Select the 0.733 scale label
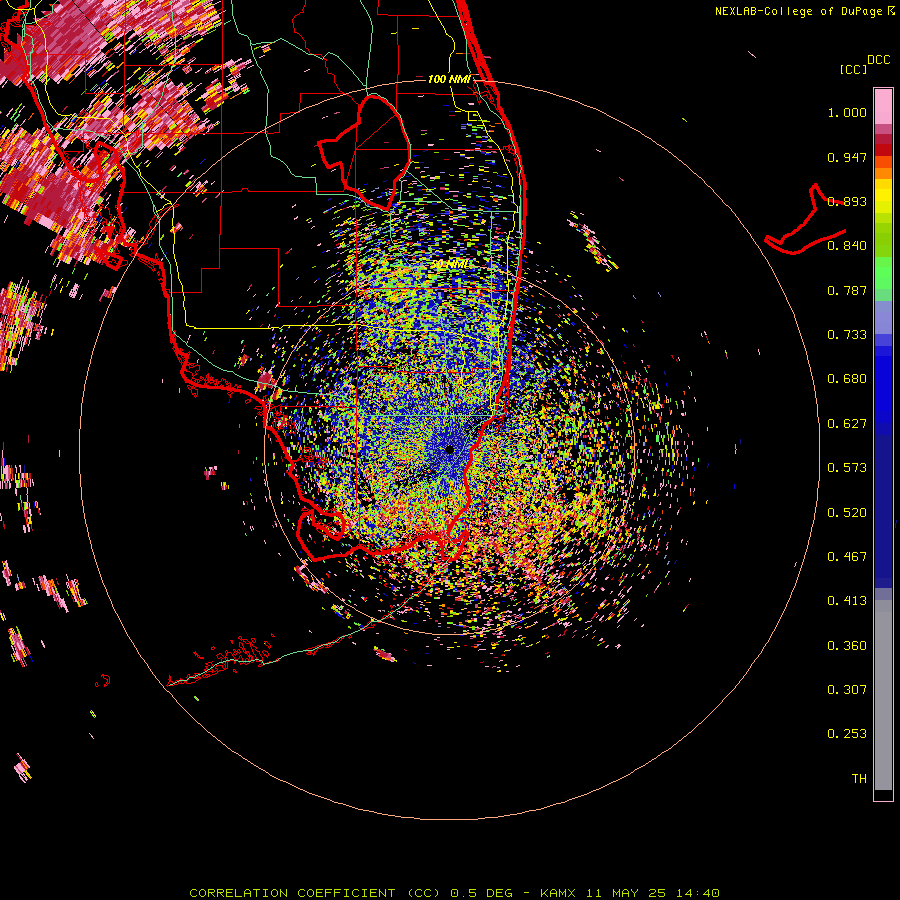This screenshot has height=900, width=900. 847,335
